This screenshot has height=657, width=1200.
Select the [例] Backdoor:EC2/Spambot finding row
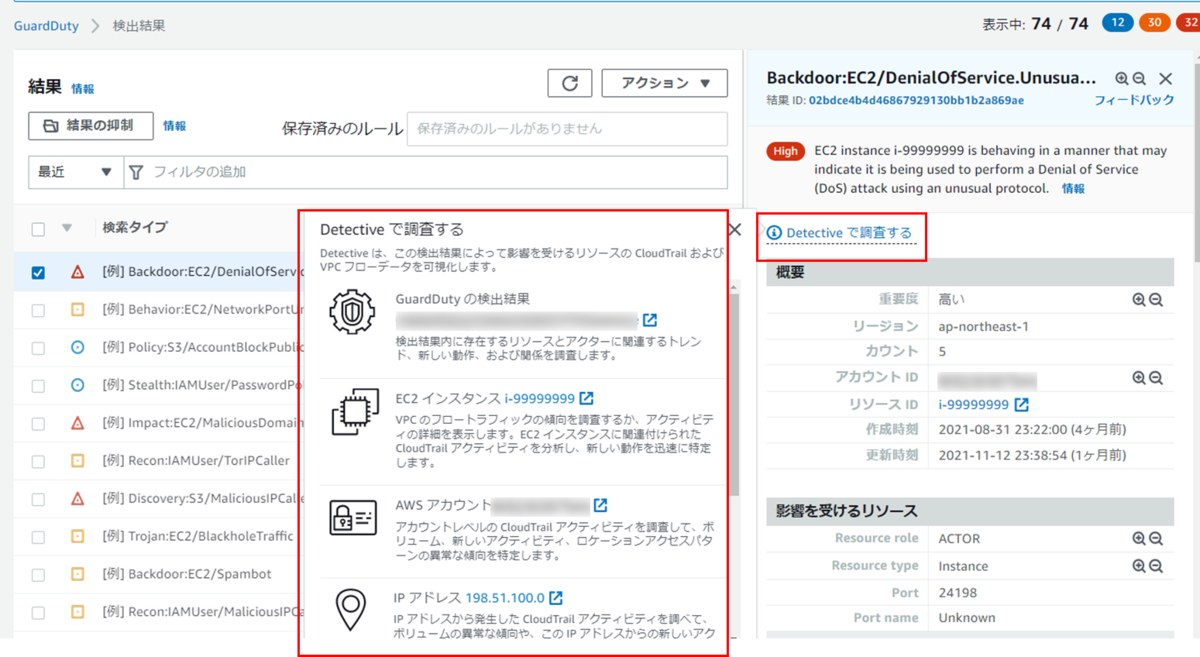pyautogui.click(x=186, y=575)
